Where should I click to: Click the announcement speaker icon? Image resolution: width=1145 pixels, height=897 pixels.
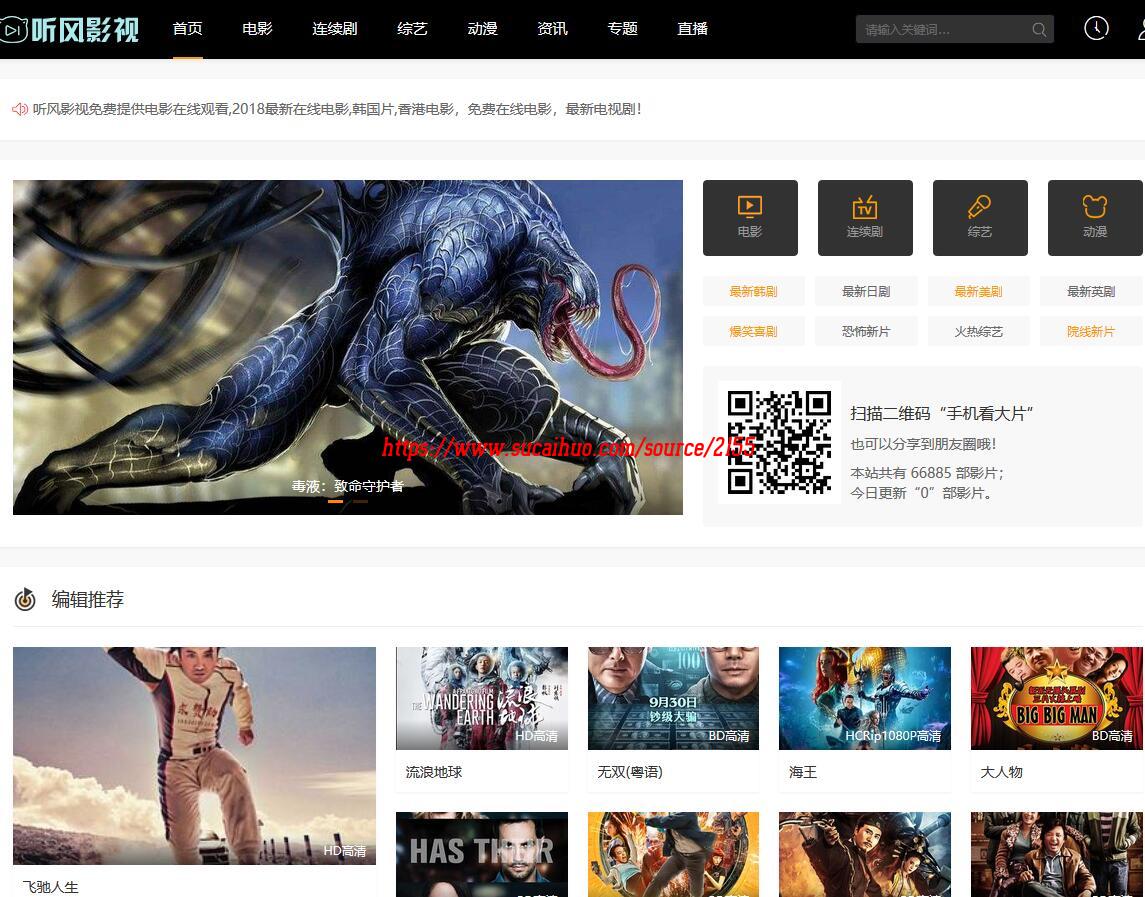20,110
